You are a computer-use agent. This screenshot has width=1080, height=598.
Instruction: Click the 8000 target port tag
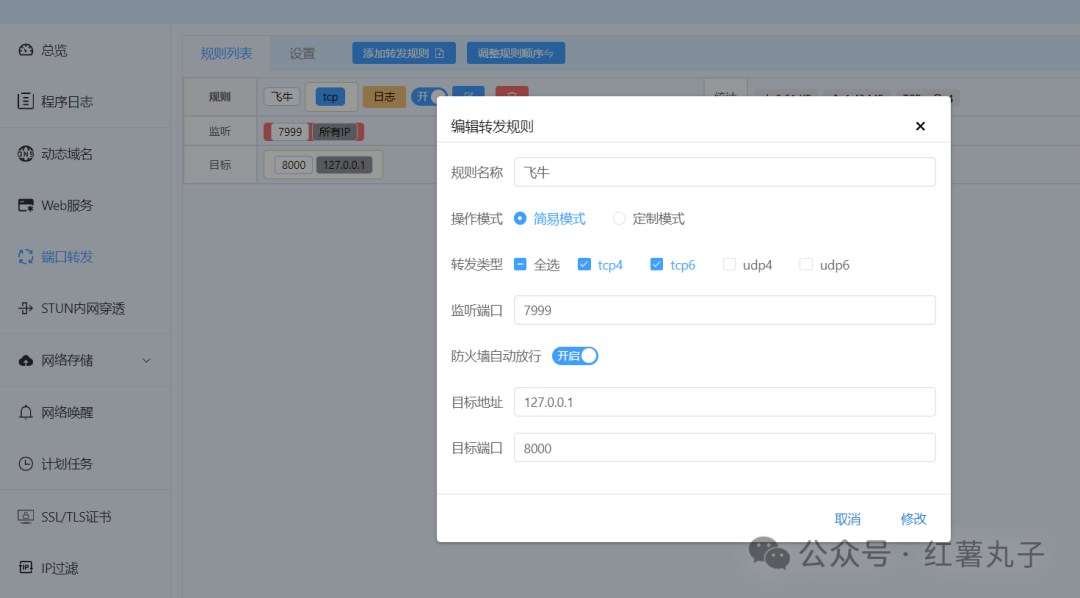click(x=293, y=165)
